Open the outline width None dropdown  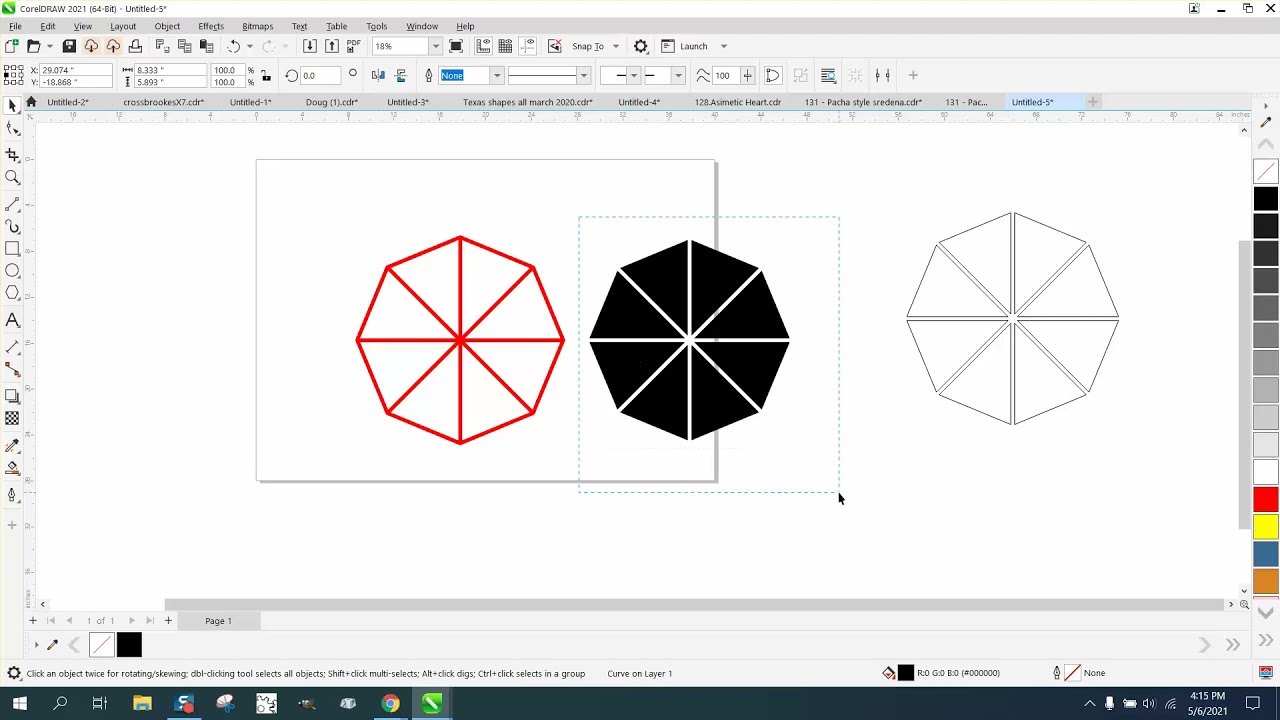point(496,75)
